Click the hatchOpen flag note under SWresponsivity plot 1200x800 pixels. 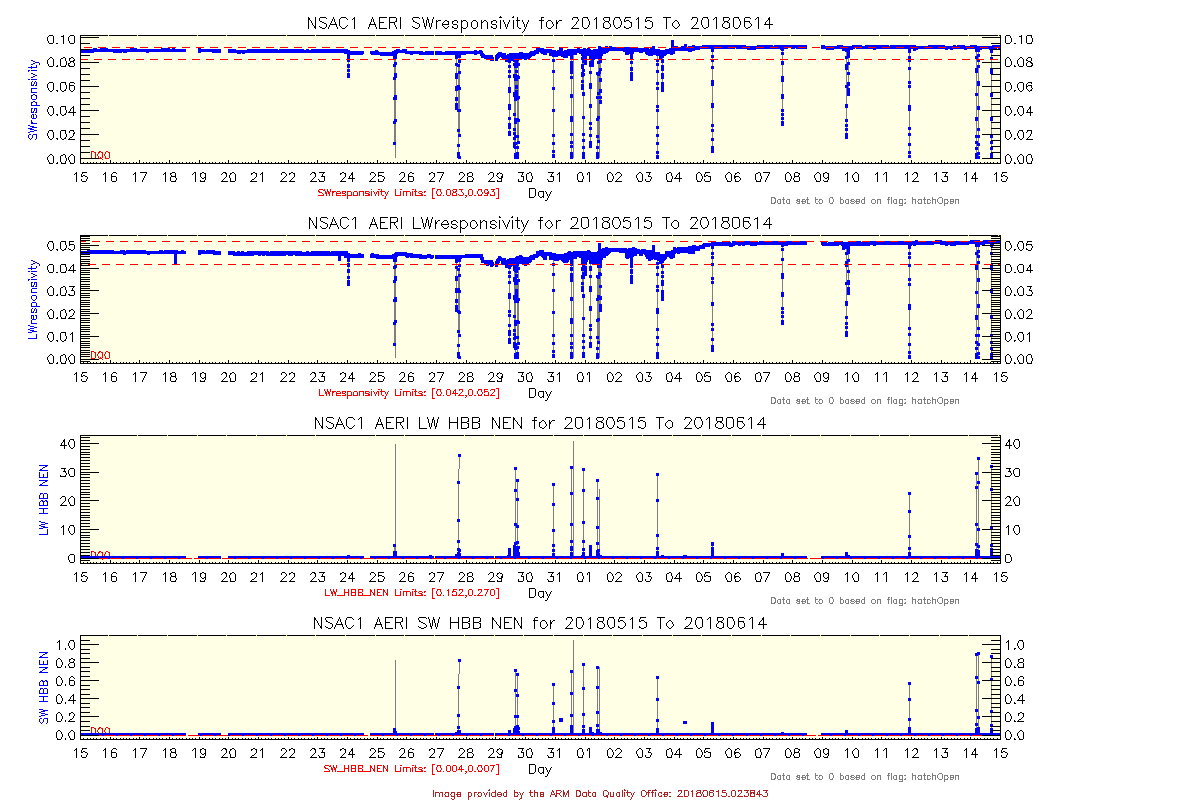tap(864, 201)
